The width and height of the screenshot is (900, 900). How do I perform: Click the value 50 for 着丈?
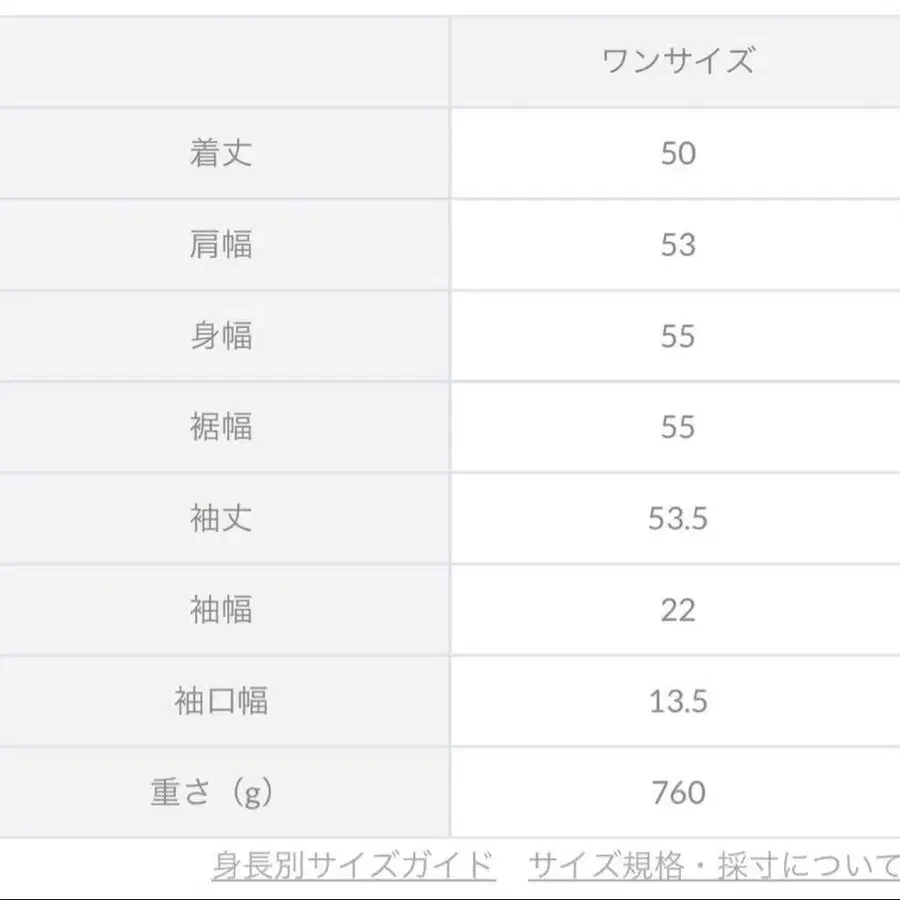pyautogui.click(x=675, y=153)
